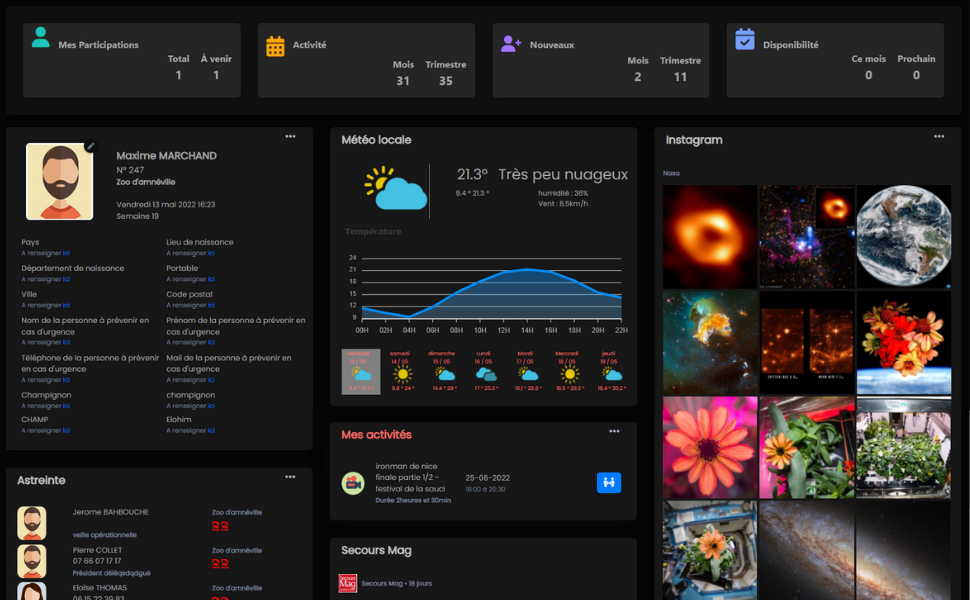Click the Secours Mag red logo icon
Screen dimensions: 970x600
[x=347, y=583]
